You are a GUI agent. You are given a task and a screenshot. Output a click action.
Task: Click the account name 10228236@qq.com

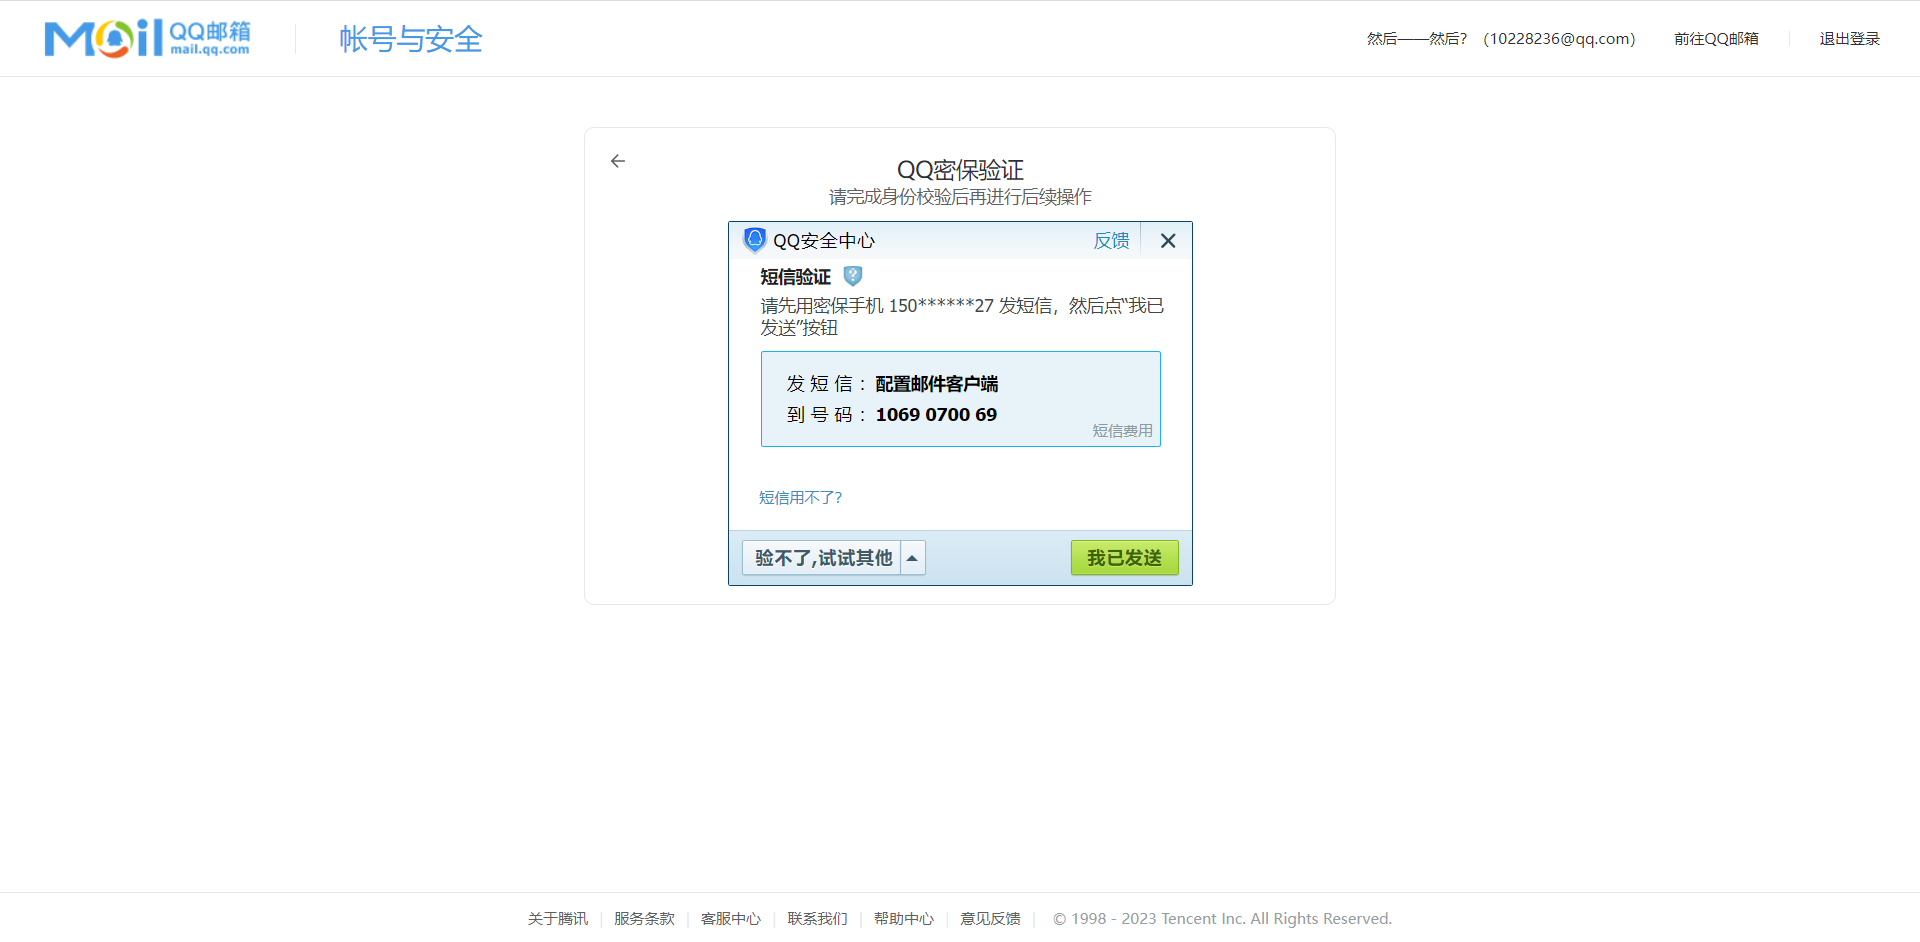(1559, 39)
